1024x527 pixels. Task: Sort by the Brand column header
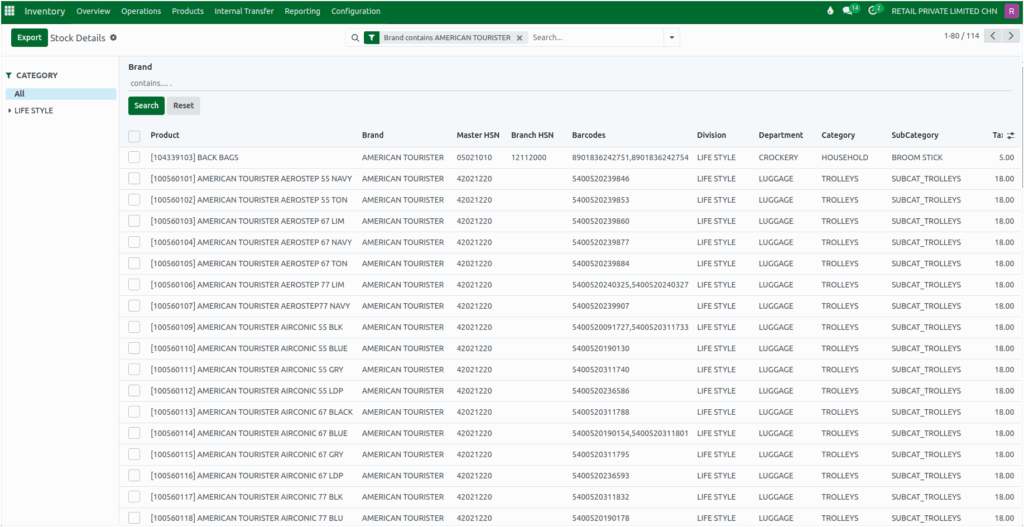tap(373, 135)
